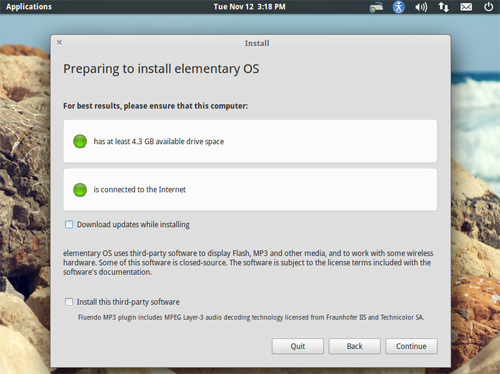
Task: Click the Quit button
Action: coord(298,346)
